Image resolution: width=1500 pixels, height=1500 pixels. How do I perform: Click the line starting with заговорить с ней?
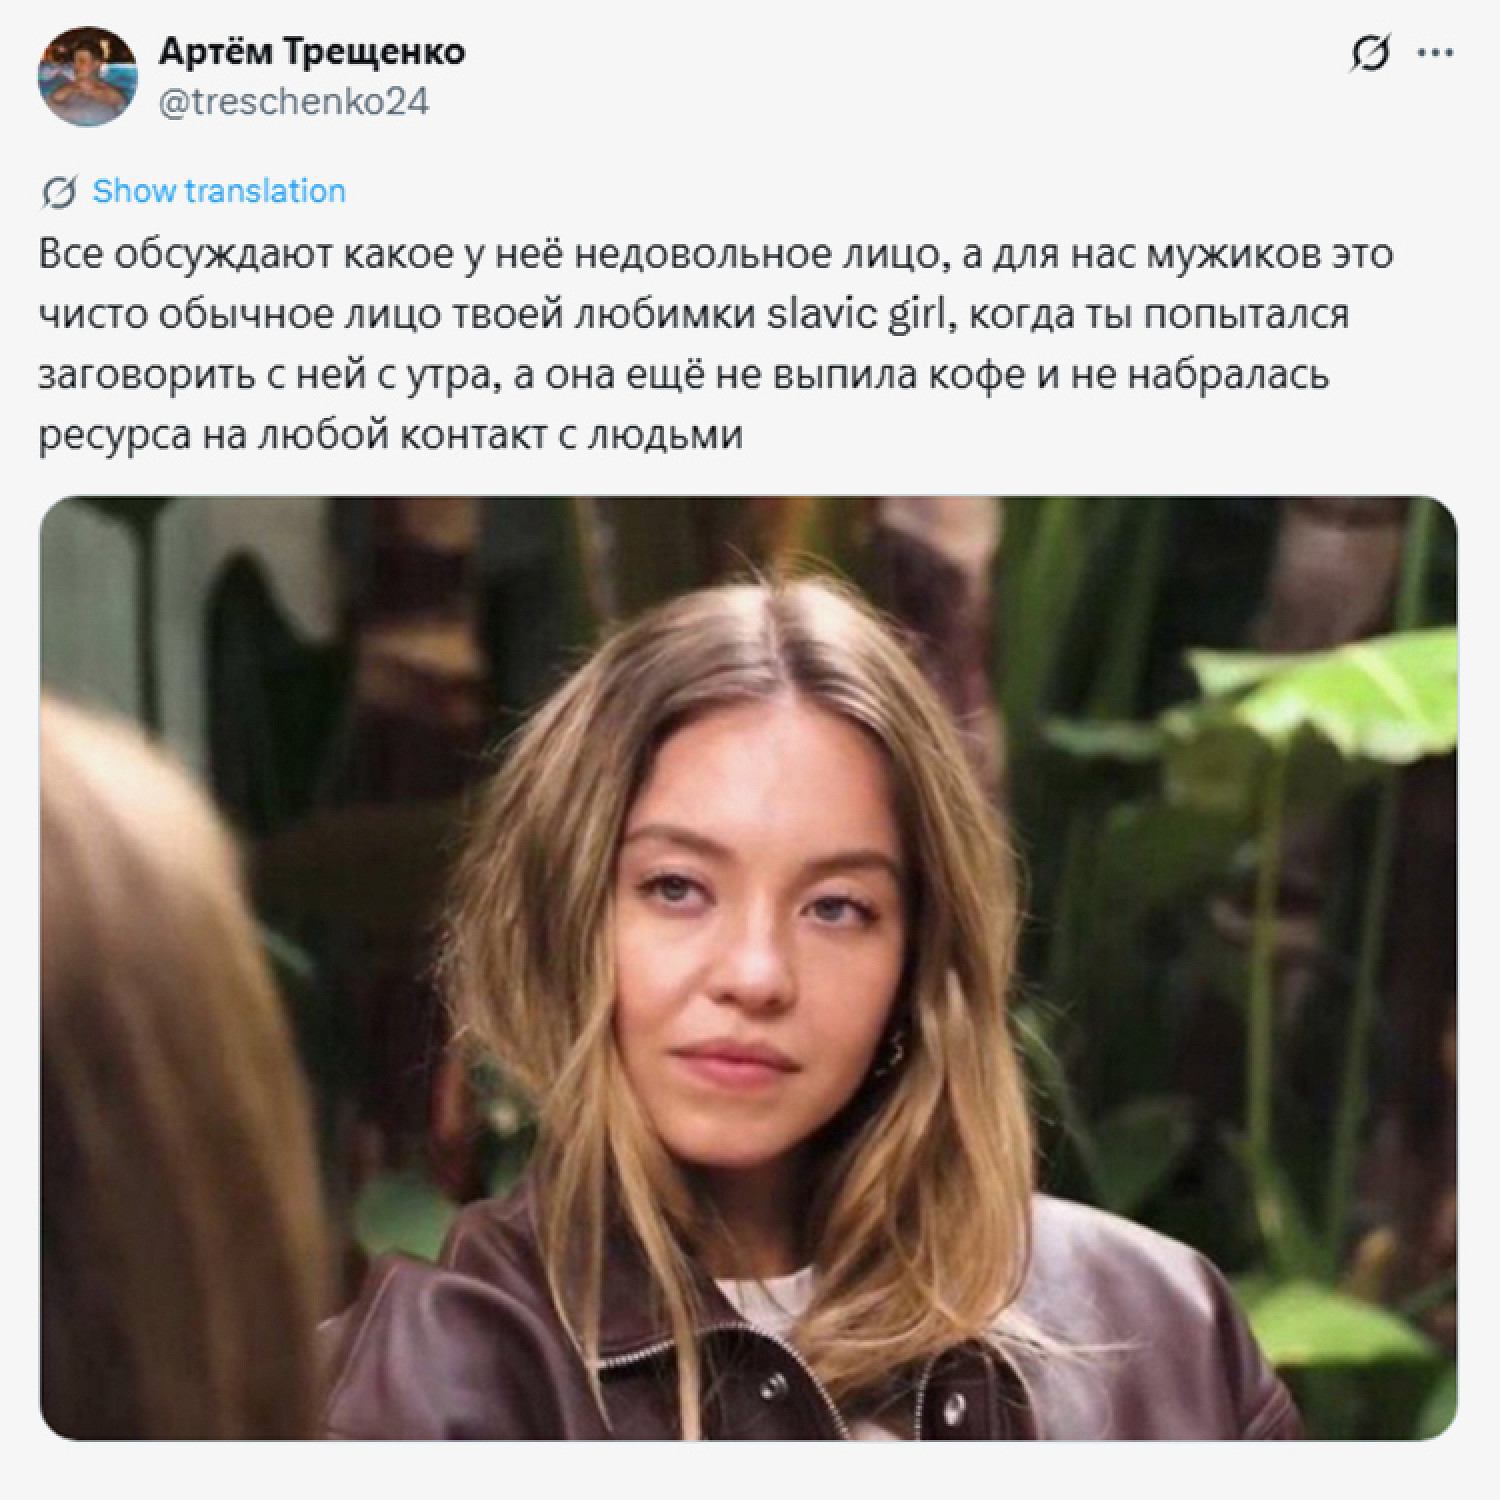684,376
